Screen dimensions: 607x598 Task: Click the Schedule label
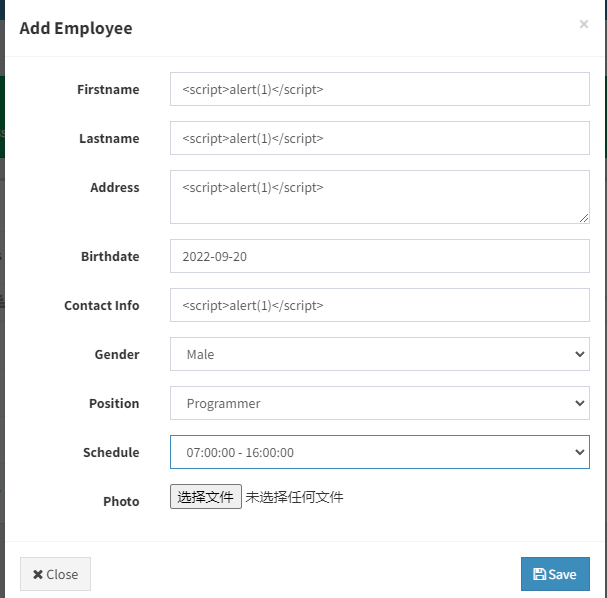click(x=111, y=452)
